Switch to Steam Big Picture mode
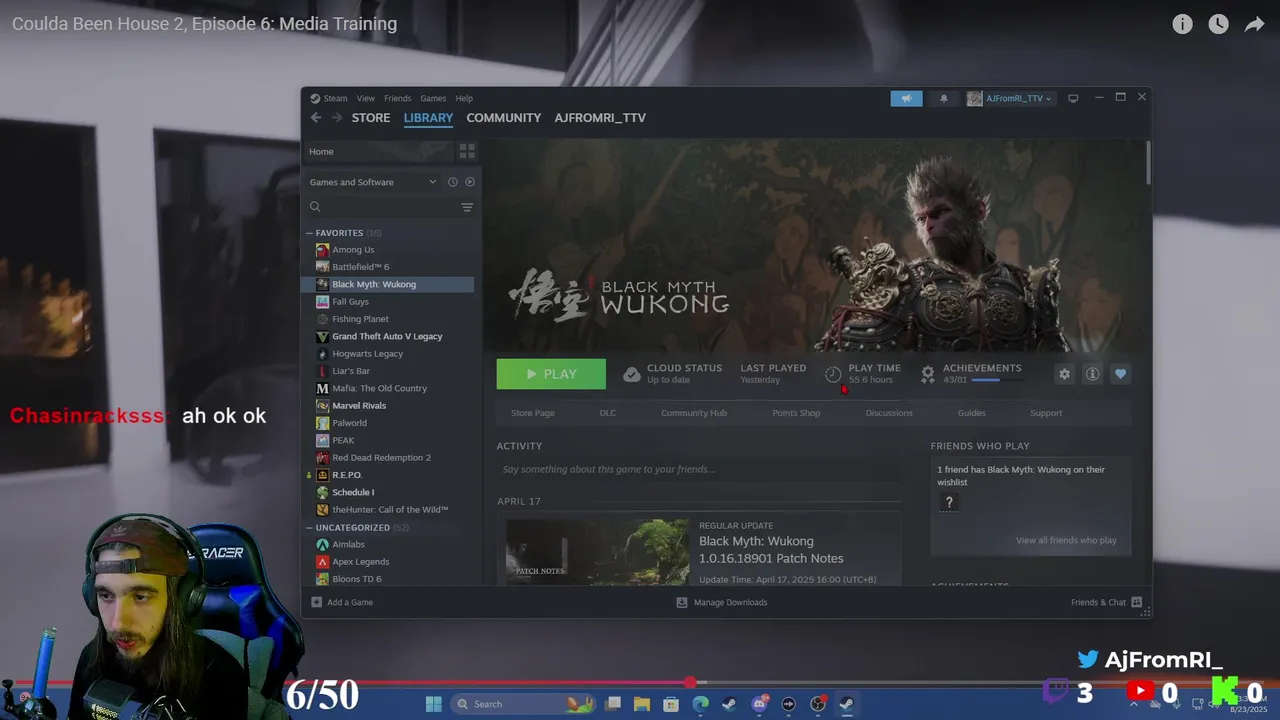The image size is (1280, 720). coord(1073,98)
